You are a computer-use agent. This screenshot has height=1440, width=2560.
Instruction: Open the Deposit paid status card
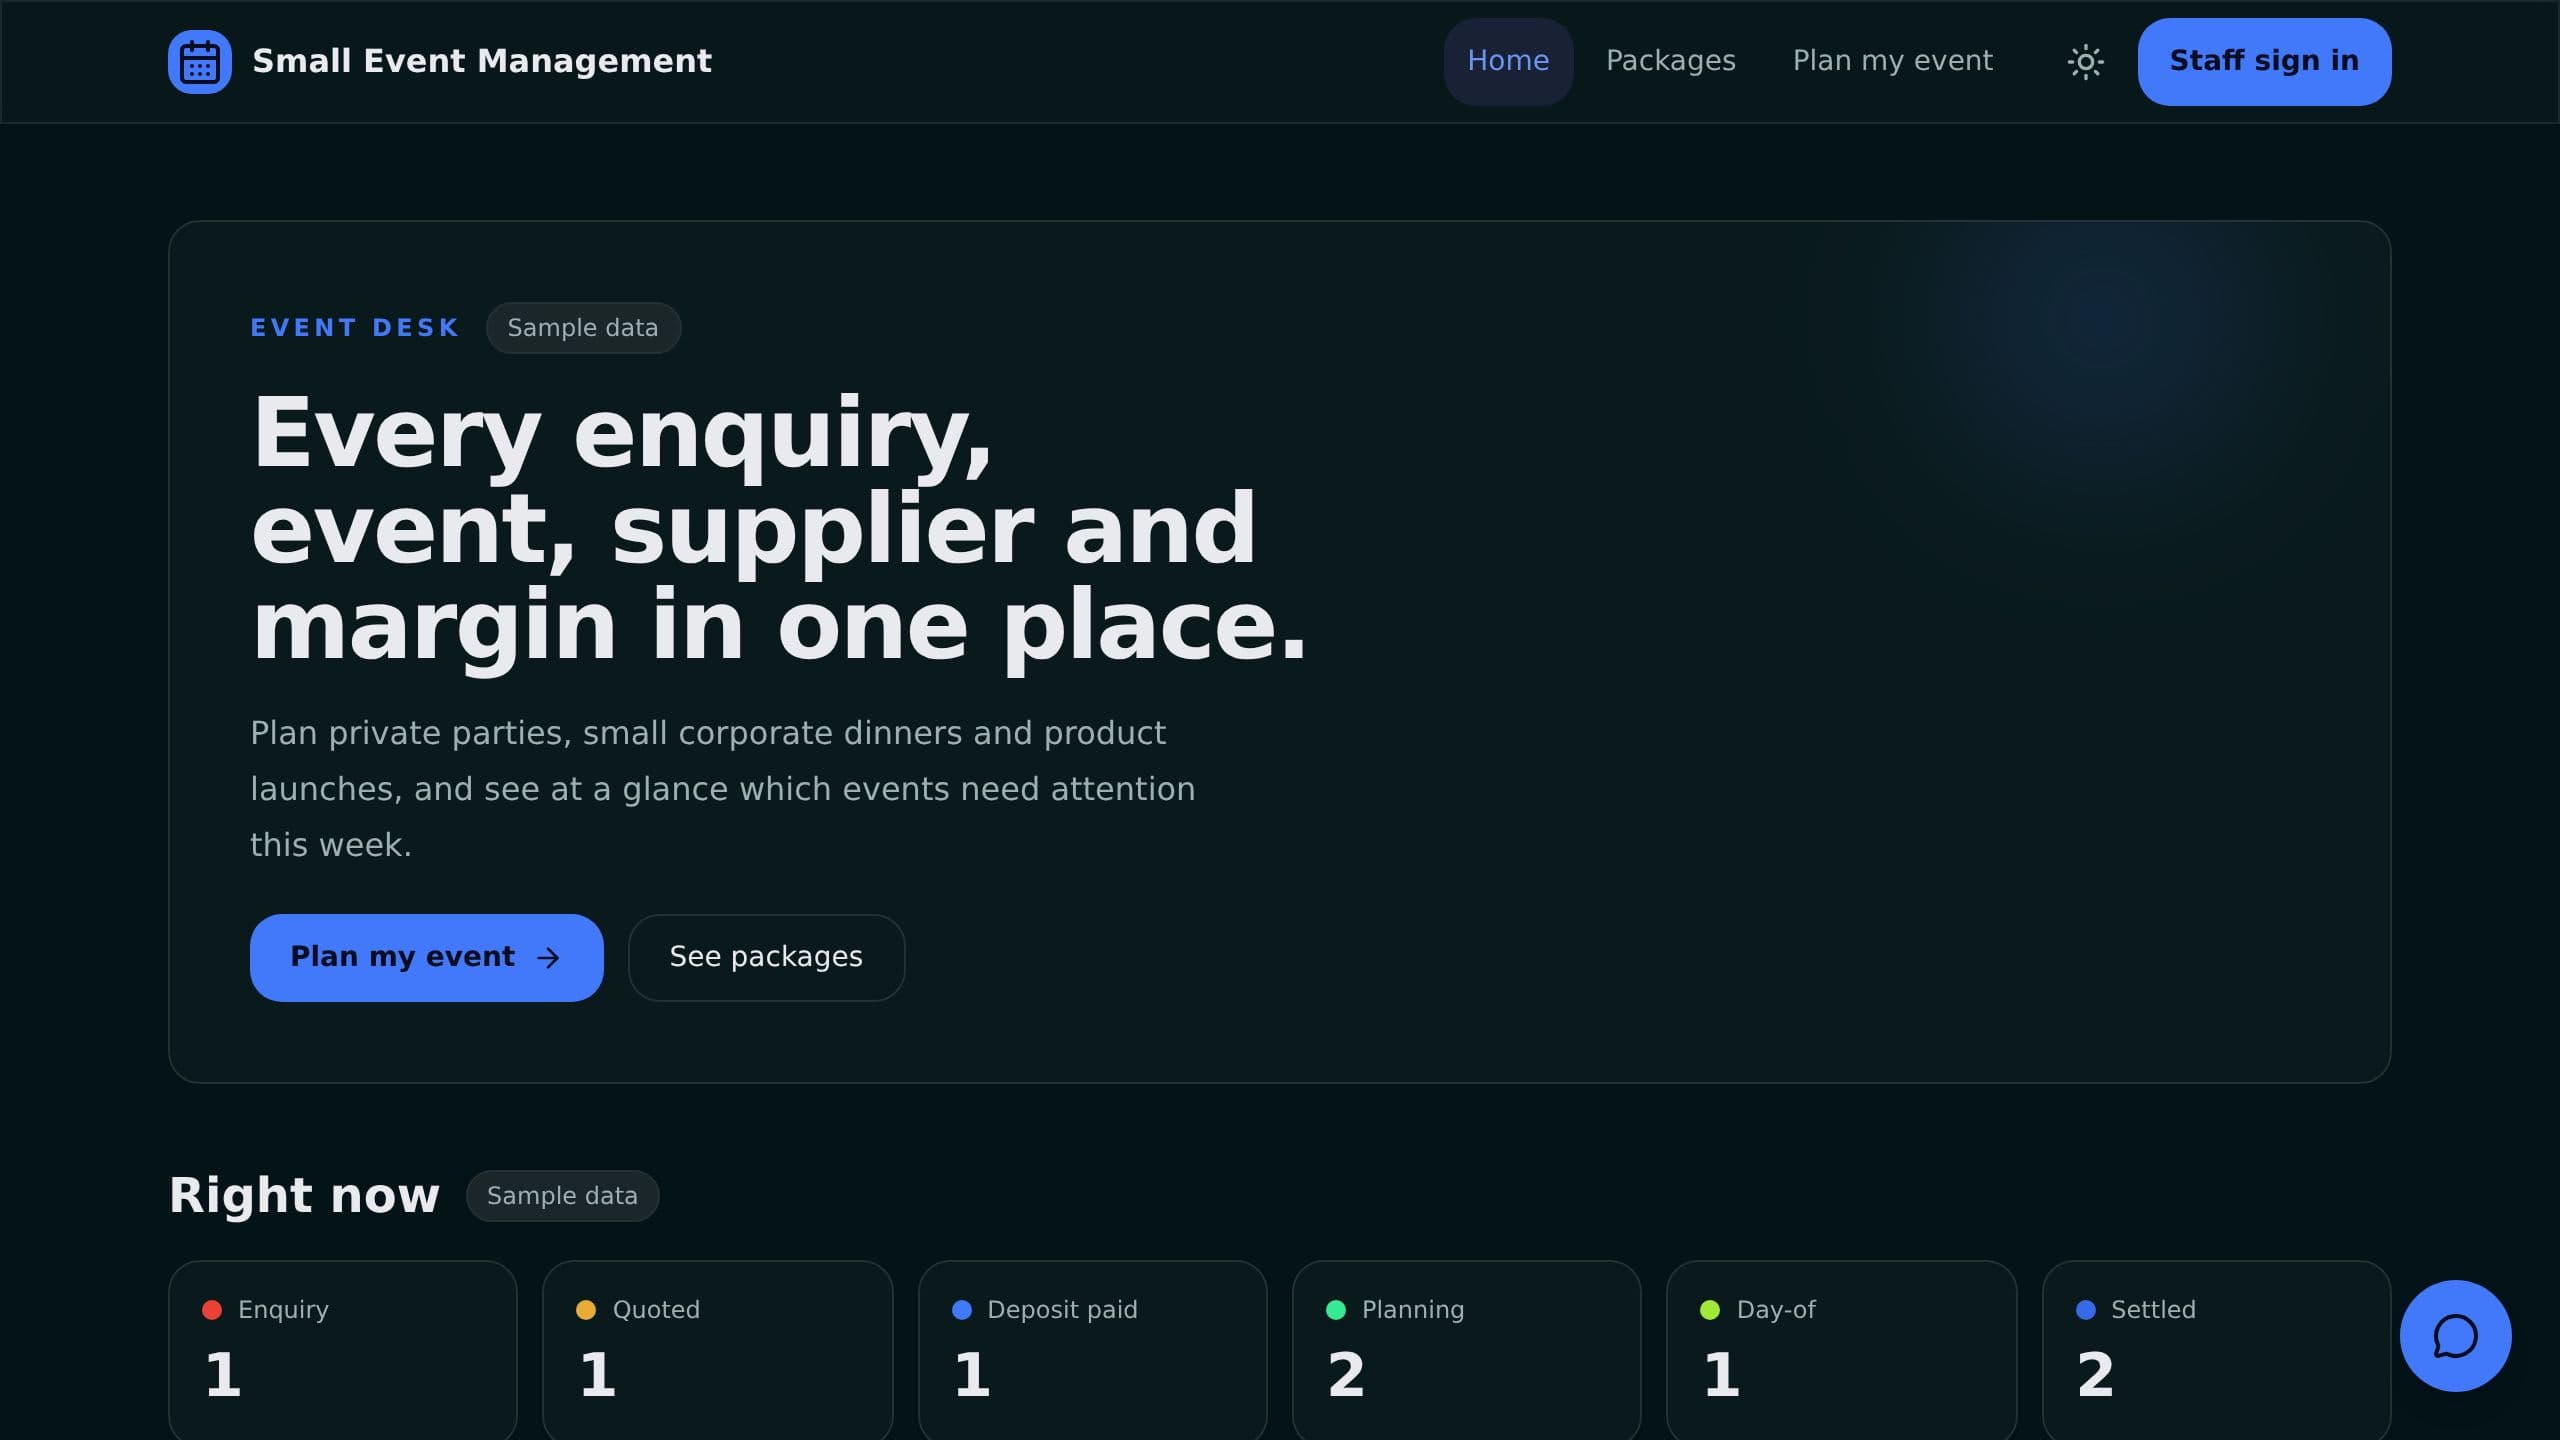point(1092,1350)
